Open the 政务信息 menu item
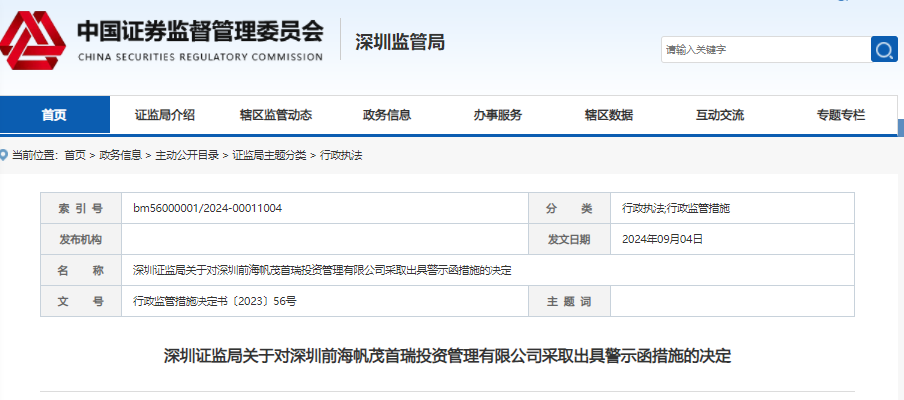The width and height of the screenshot is (904, 400). [x=387, y=115]
